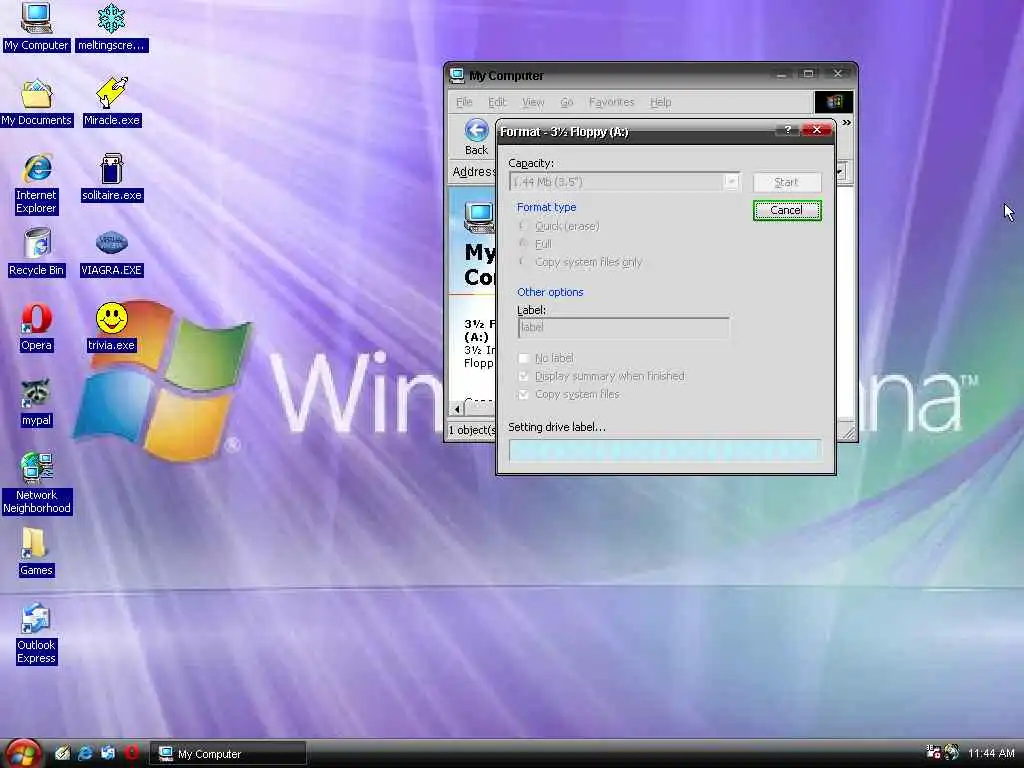Close the Format floppy dialog
Screen dimensions: 1024x768
pyautogui.click(x=816, y=130)
